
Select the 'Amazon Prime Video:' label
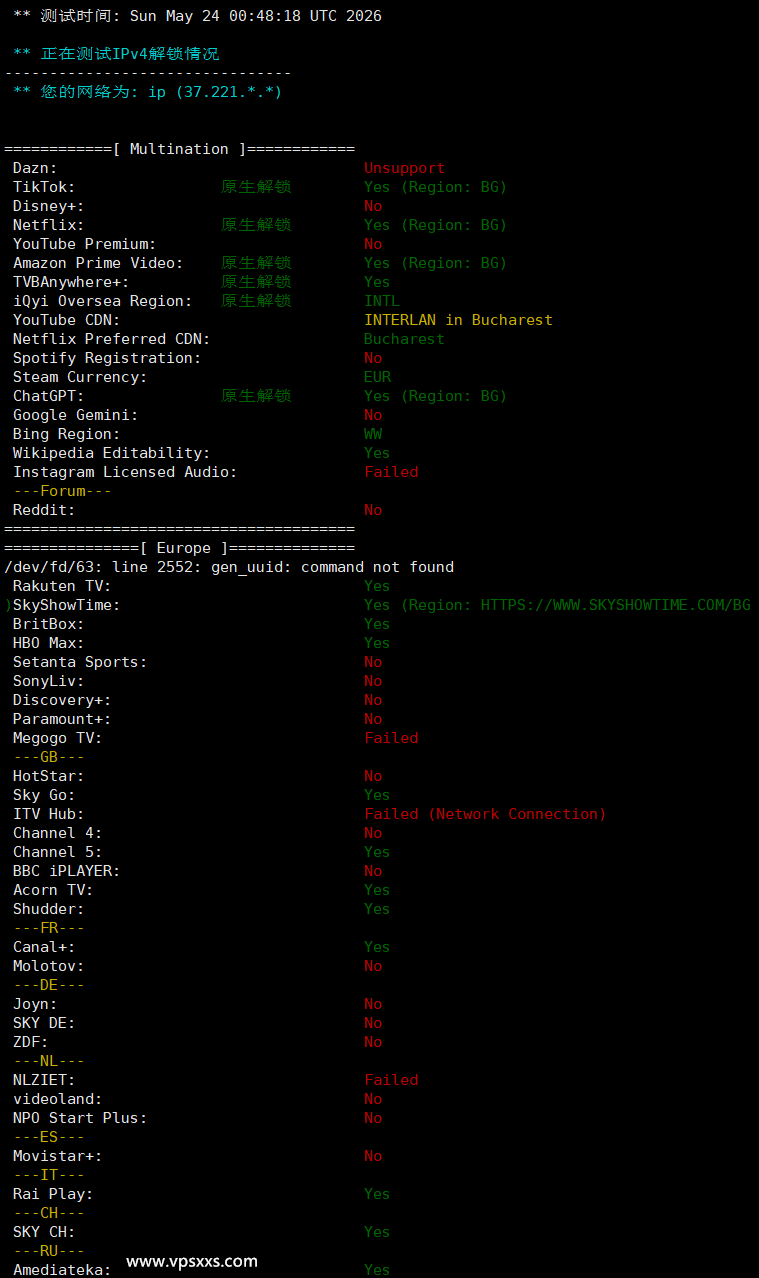pyautogui.click(x=98, y=263)
